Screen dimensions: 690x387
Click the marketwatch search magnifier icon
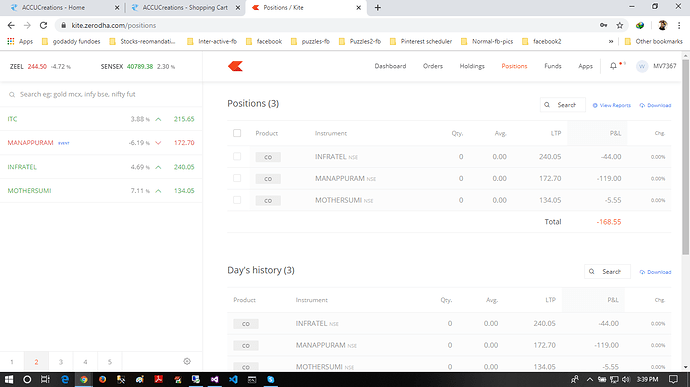pyautogui.click(x=12, y=94)
